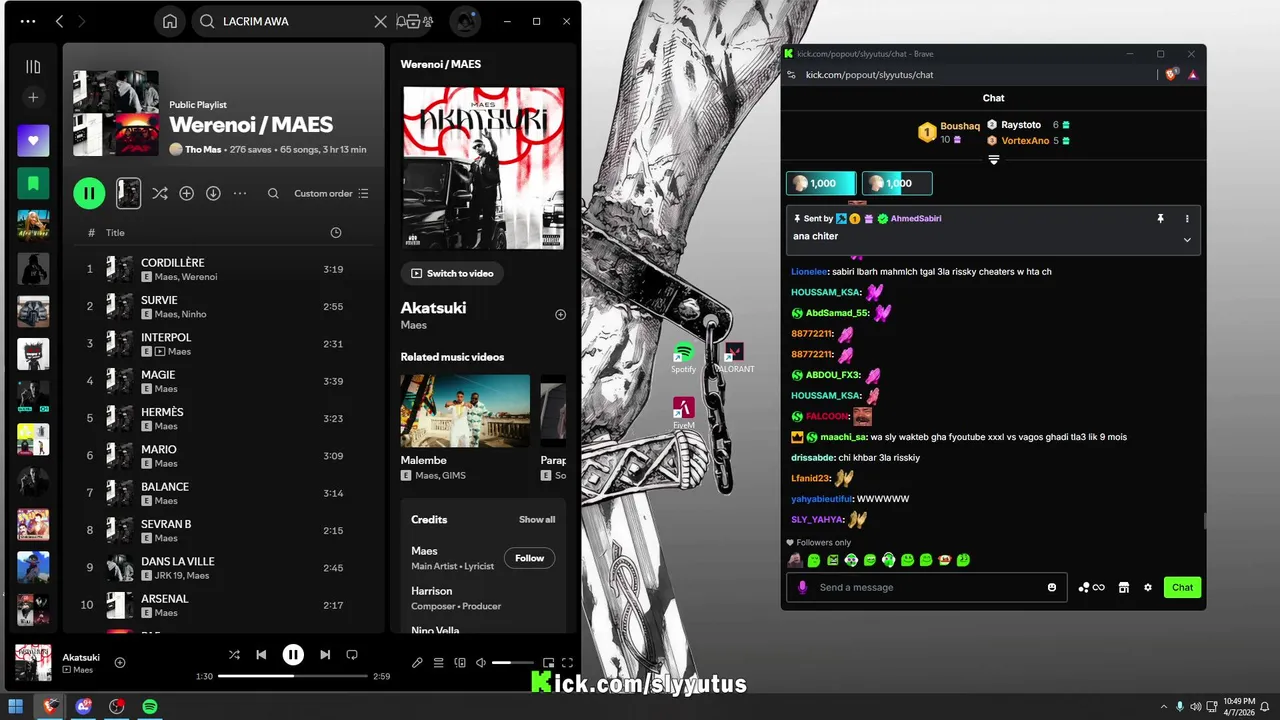Click the green Chat send button

point(1182,587)
